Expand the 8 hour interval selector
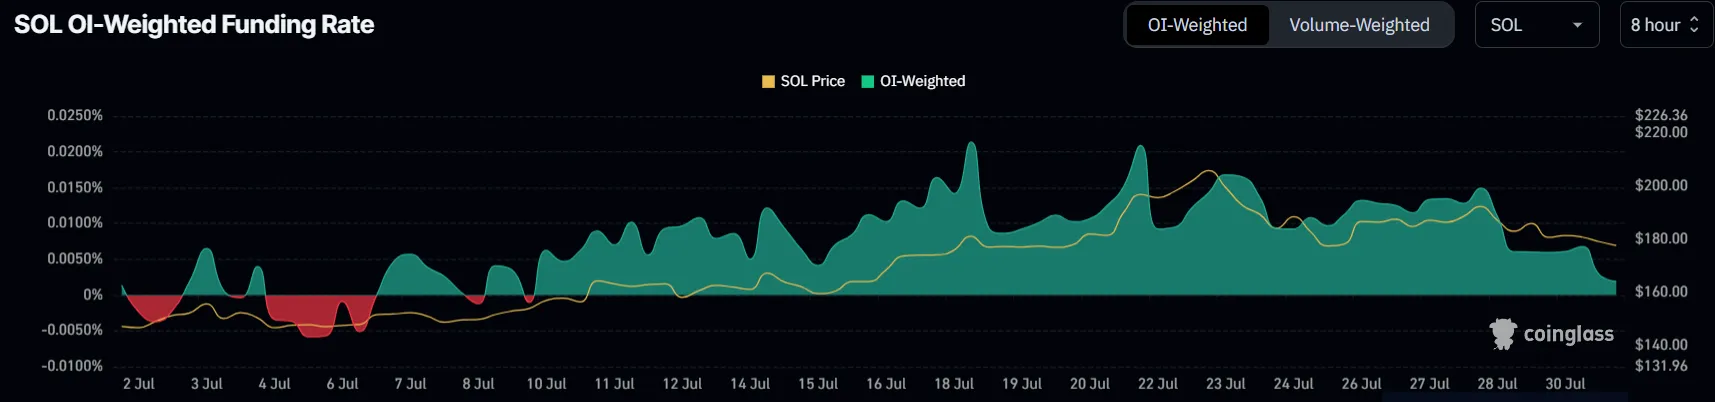This screenshot has height=402, width=1715. coord(1666,25)
